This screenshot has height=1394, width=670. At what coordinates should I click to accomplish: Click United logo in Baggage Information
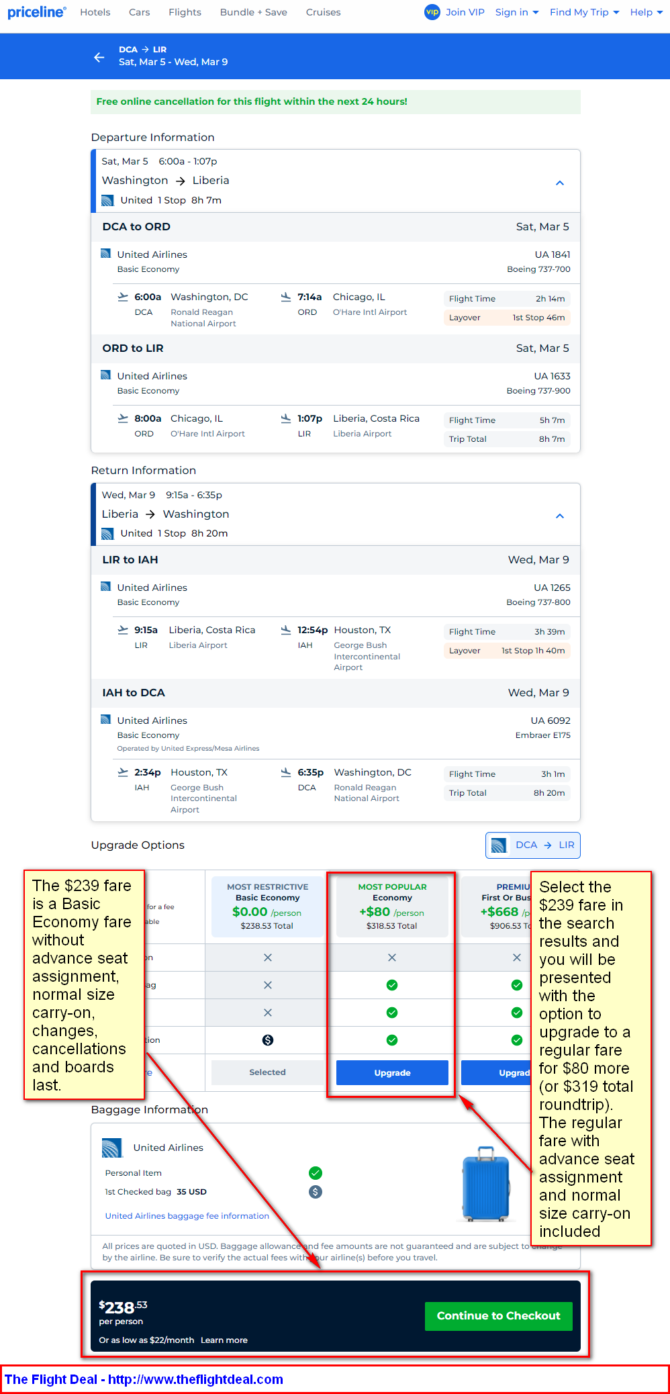112,1148
